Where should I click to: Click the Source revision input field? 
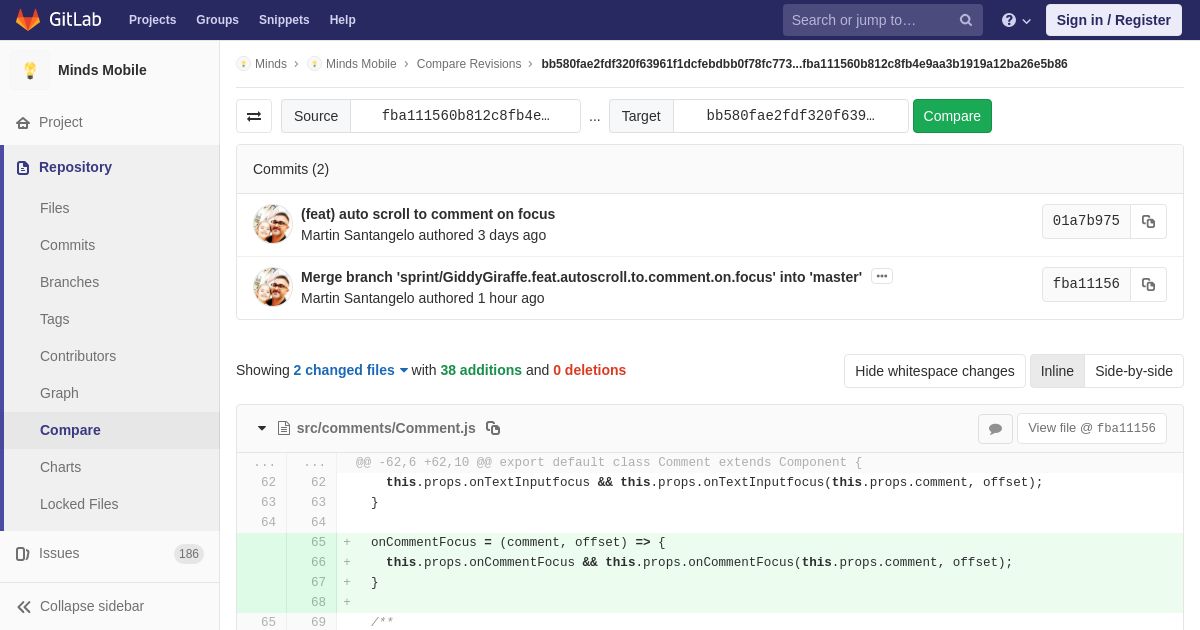click(x=465, y=116)
